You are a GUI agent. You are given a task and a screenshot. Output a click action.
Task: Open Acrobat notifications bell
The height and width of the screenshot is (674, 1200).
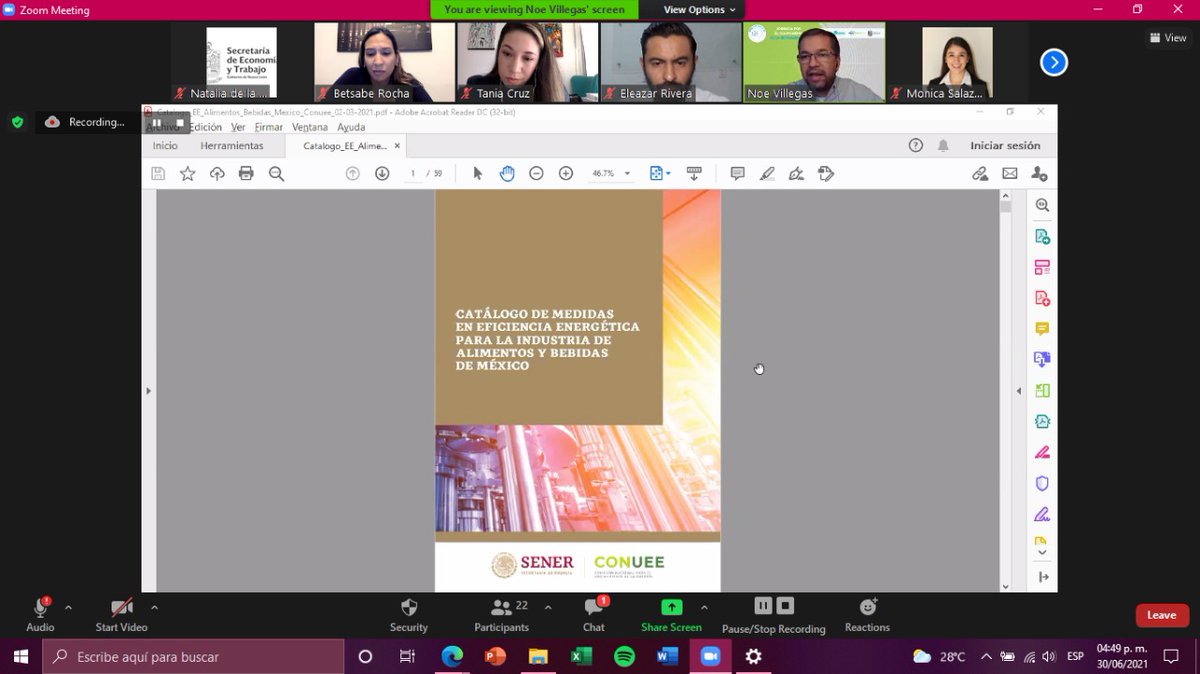[943, 145]
